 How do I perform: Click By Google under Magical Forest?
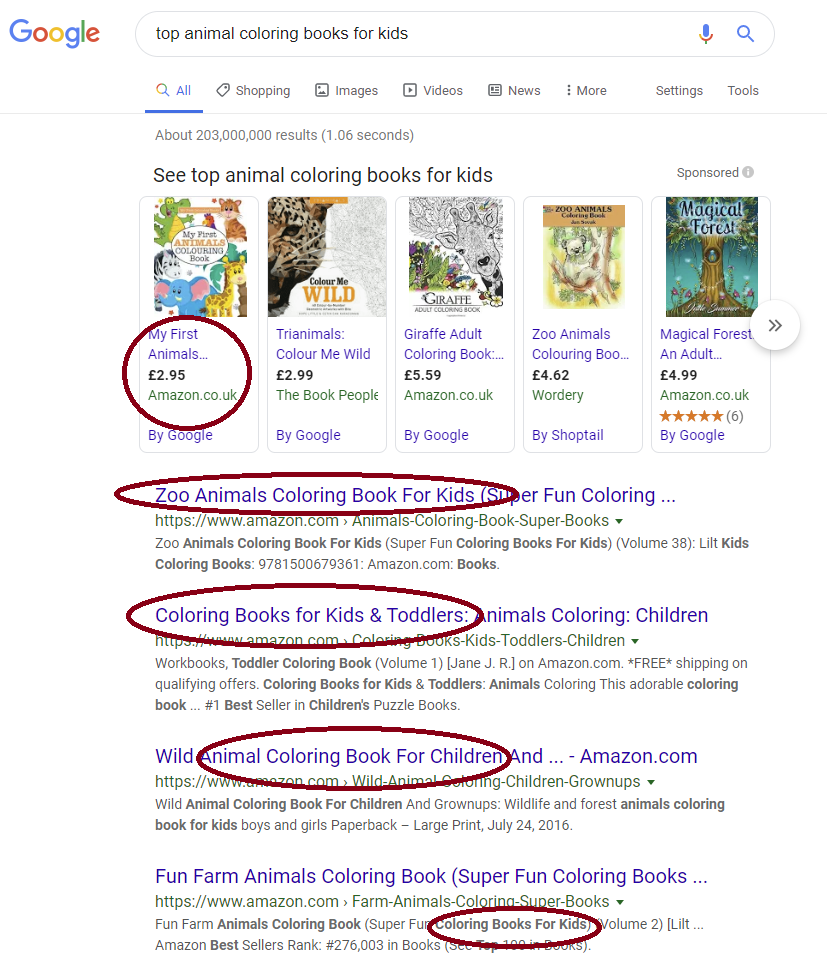click(692, 436)
